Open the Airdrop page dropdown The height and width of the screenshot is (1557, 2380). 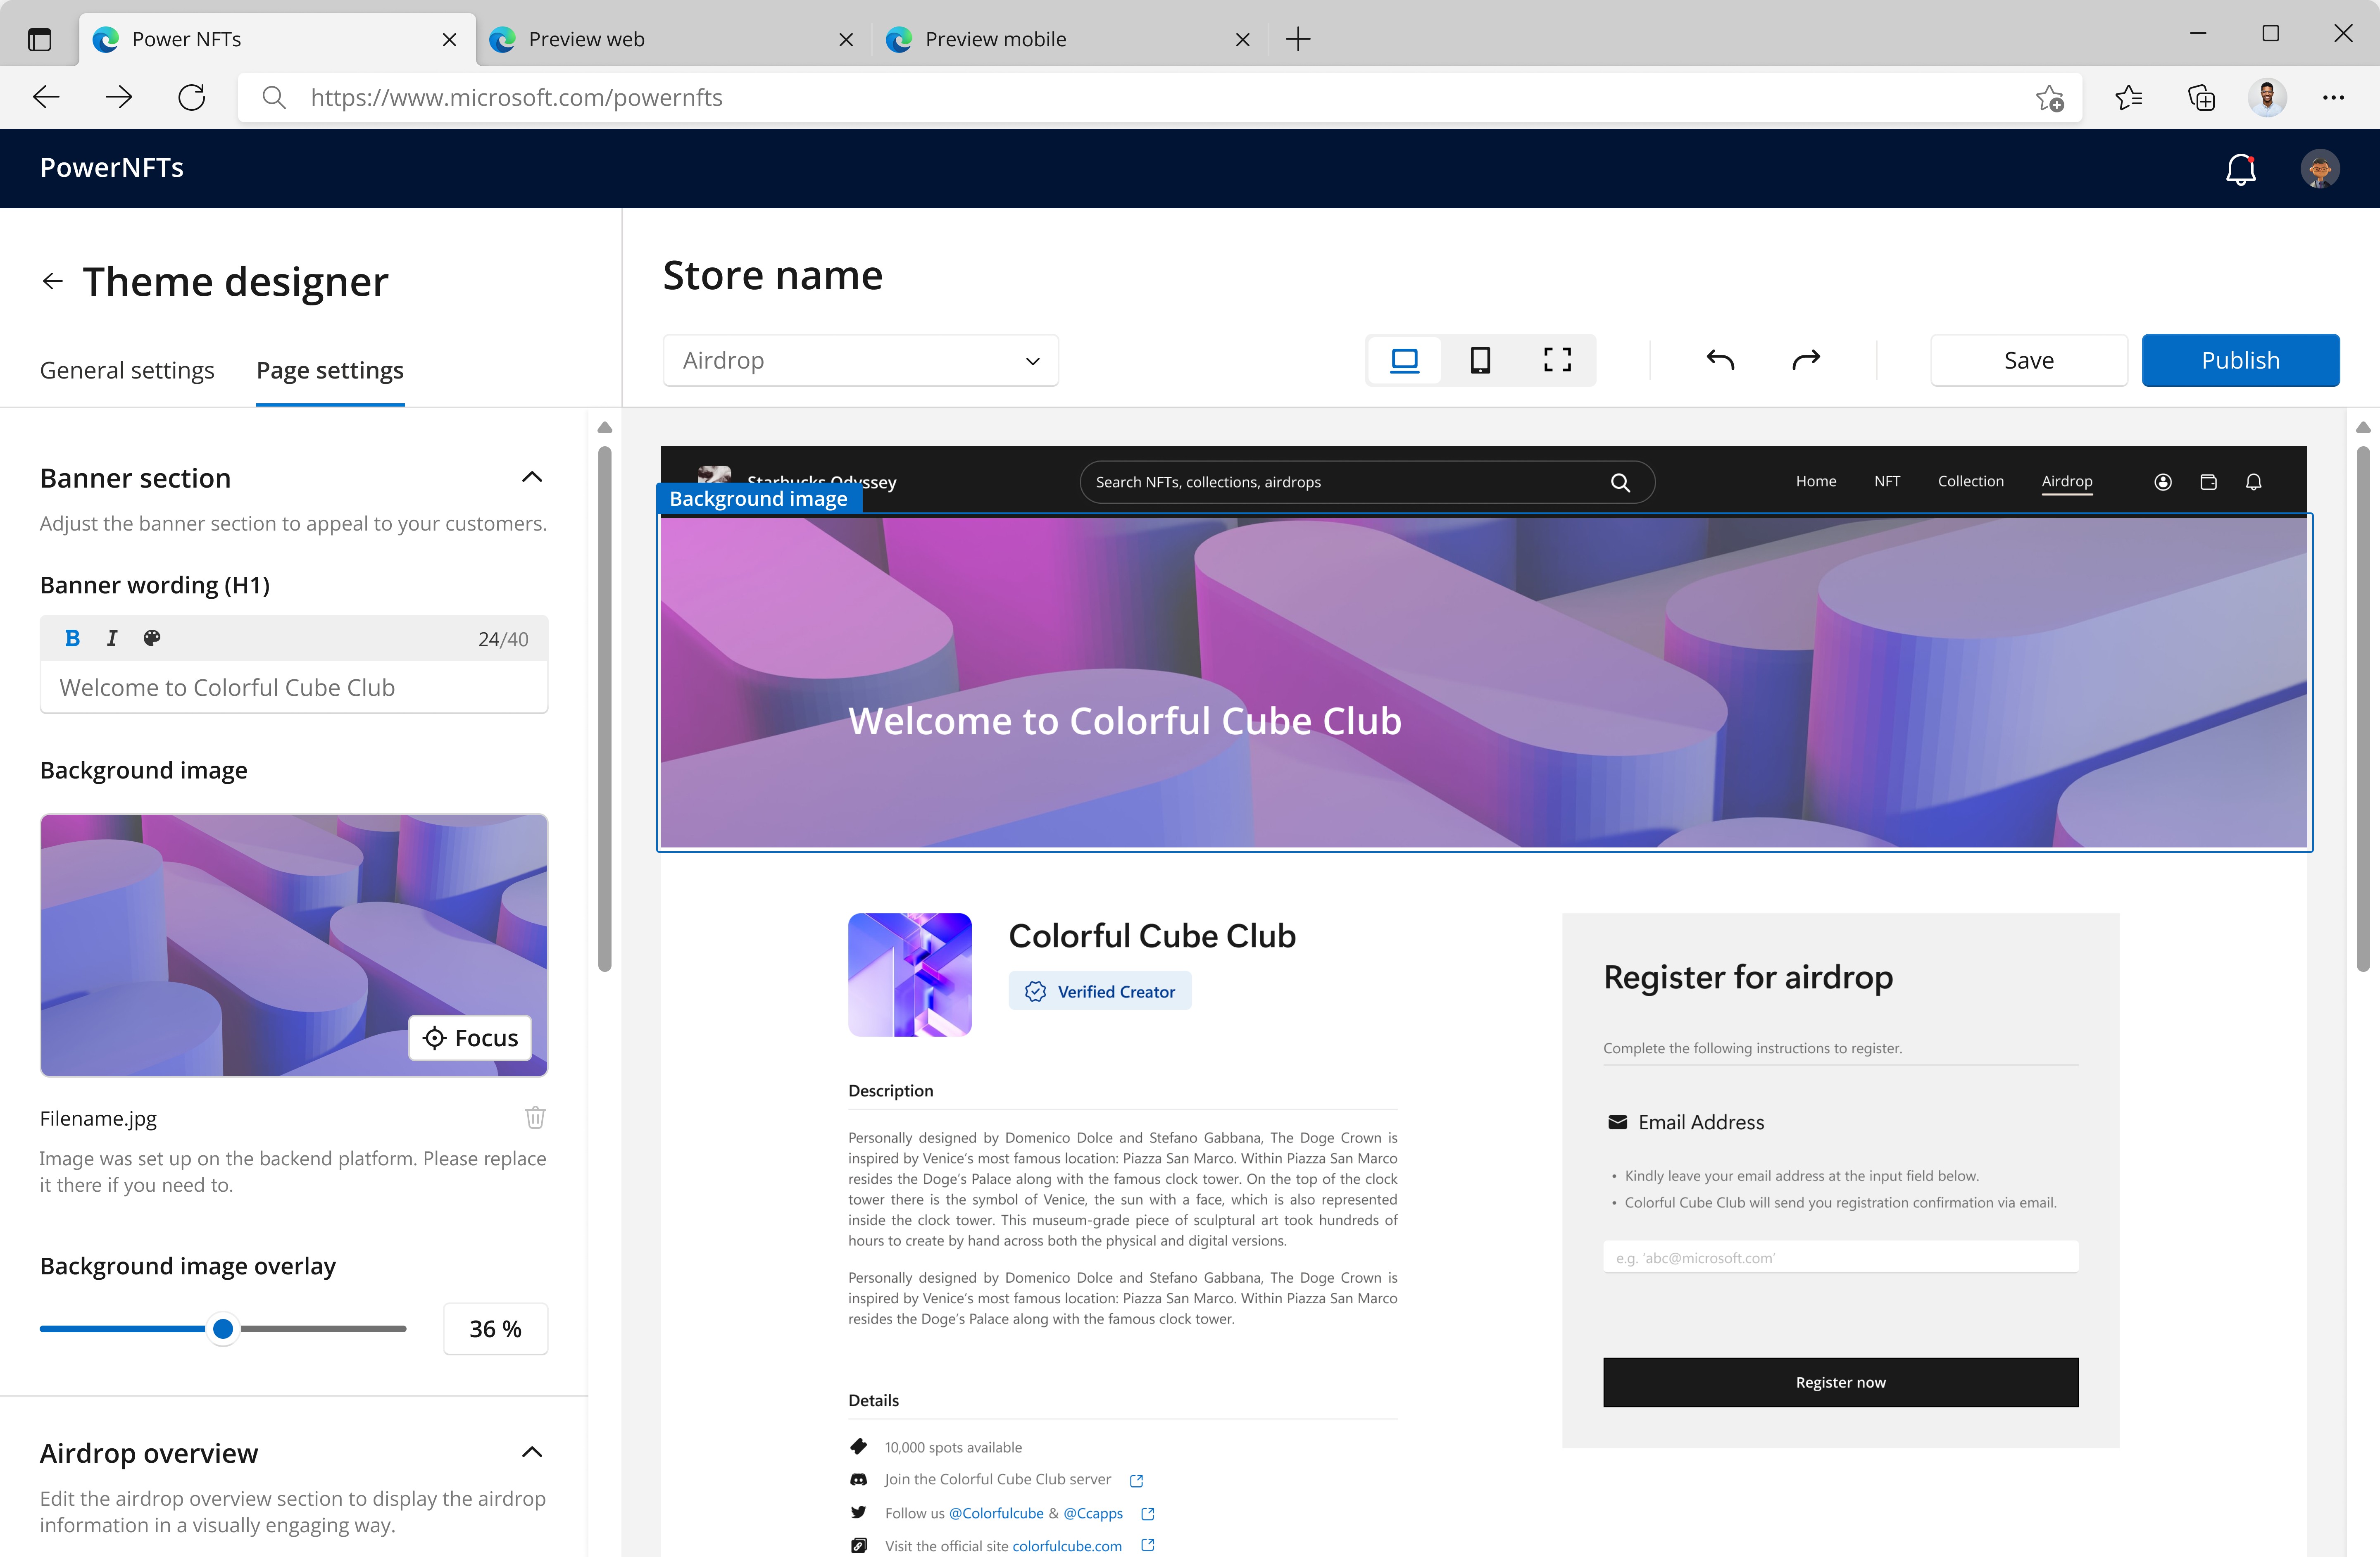click(x=860, y=360)
